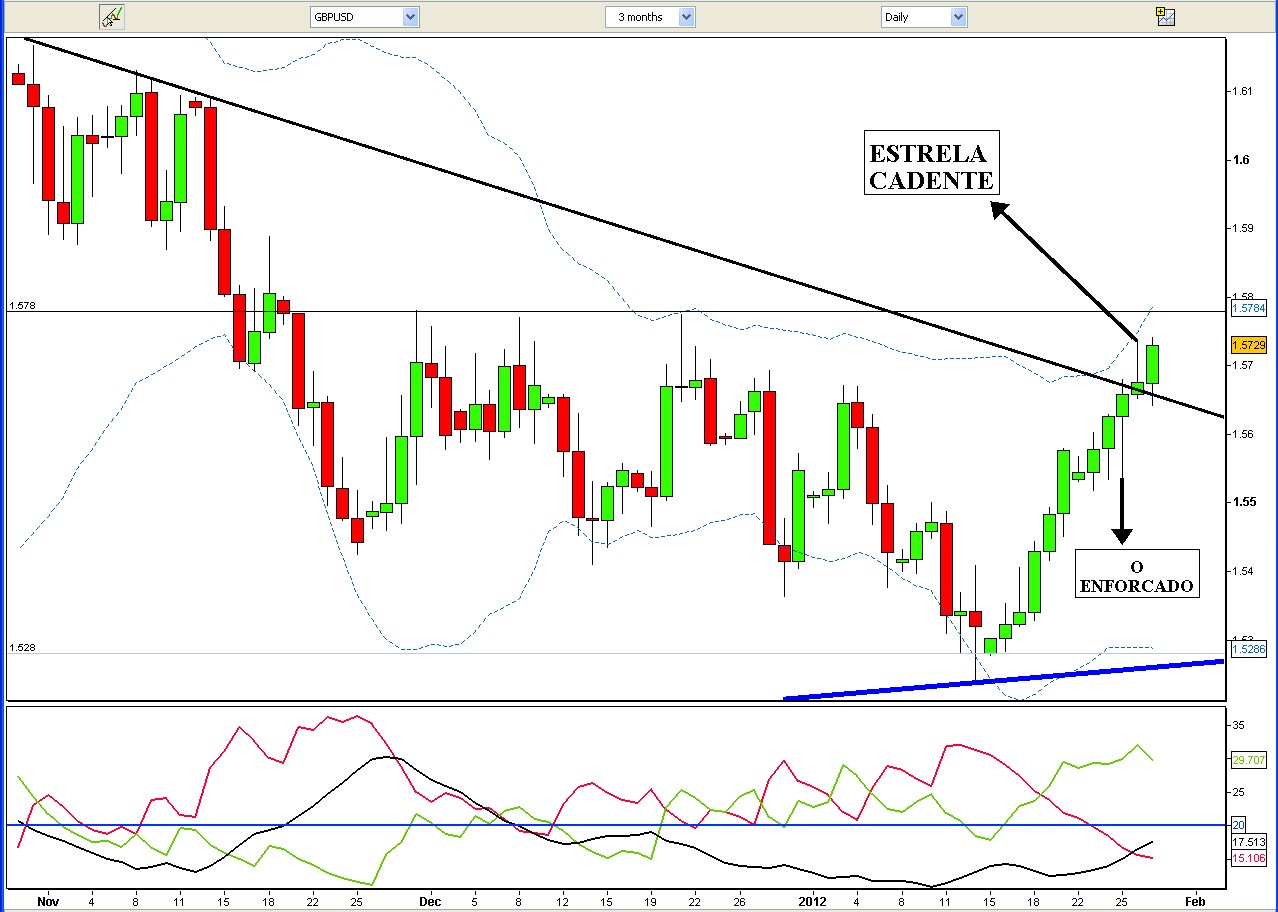The height and width of the screenshot is (912, 1278).
Task: Click the blue 20 level label
Action: coord(1238,825)
